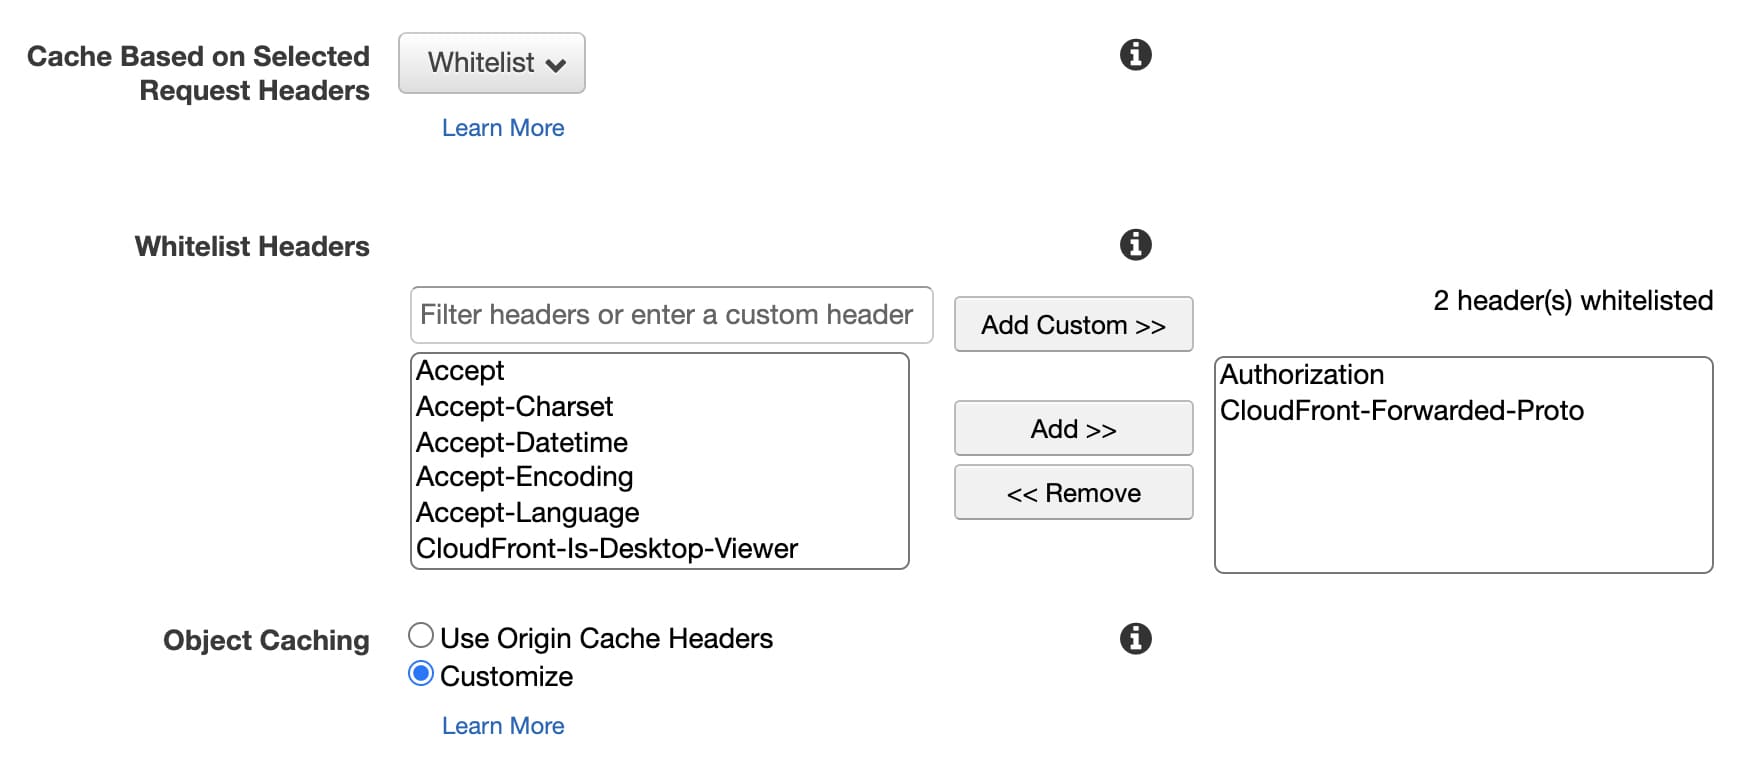Select CloudFront-Forwarded-Proto whitelisted header

1402,411
